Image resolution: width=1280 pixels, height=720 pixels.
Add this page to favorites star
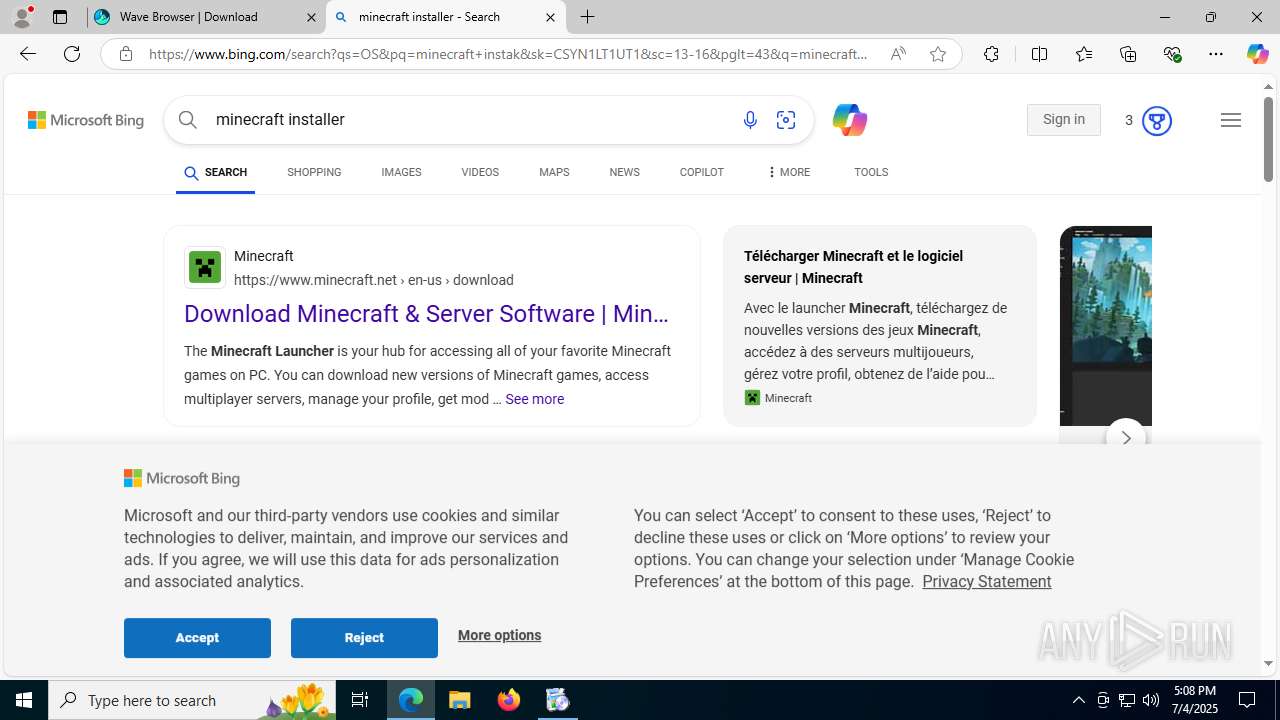coord(938,54)
